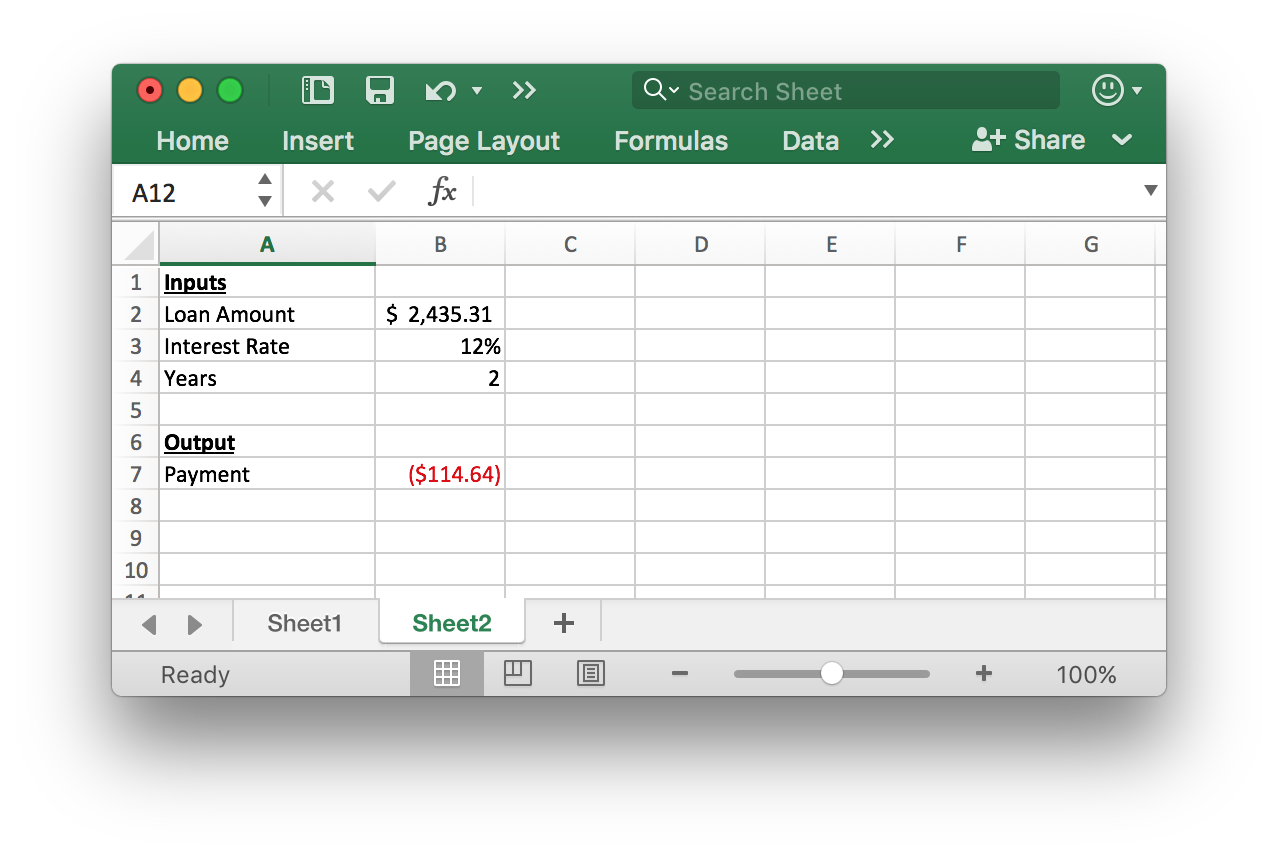
Task: Expand the formula bar with arrow
Action: (1150, 190)
